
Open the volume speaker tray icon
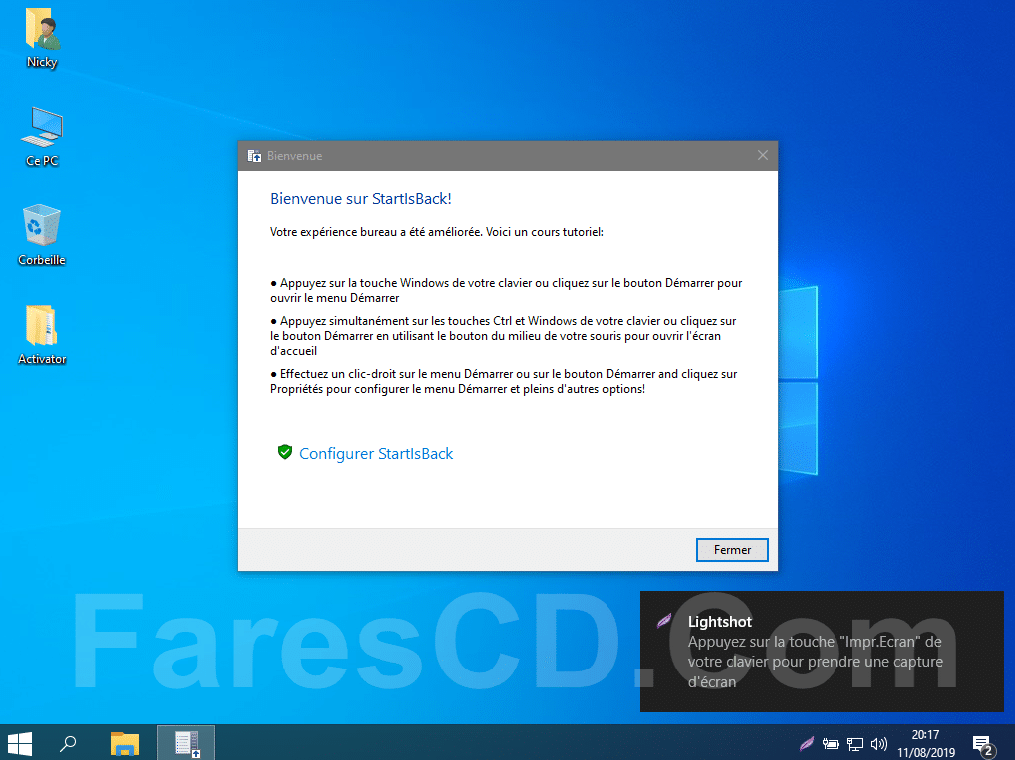[x=878, y=744]
